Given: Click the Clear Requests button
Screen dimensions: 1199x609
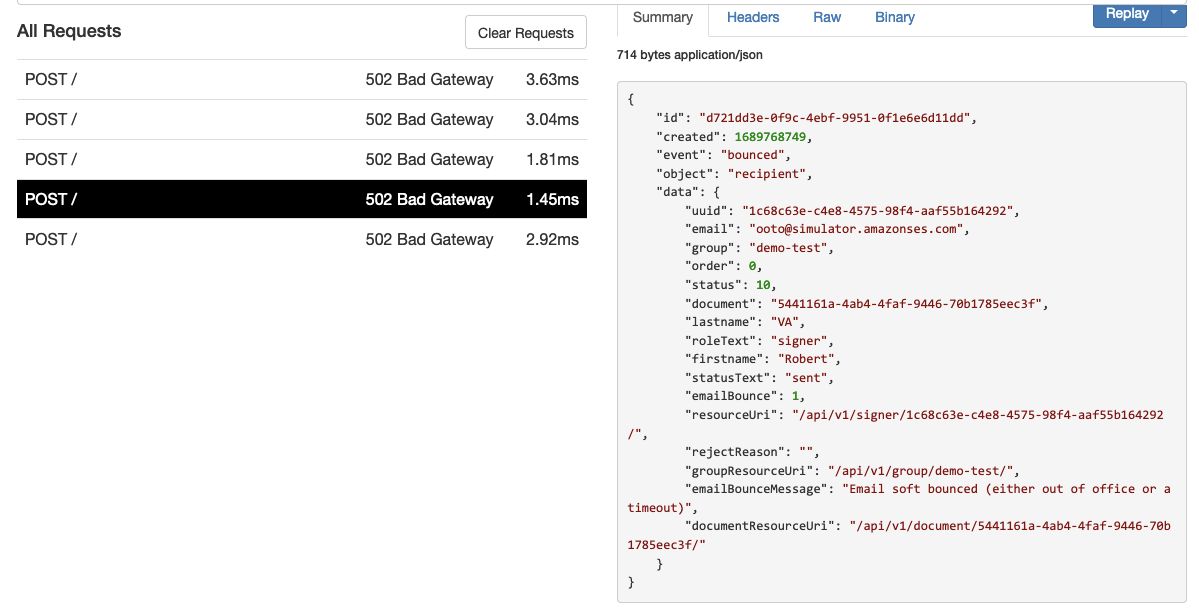Looking at the screenshot, I should click(525, 32).
